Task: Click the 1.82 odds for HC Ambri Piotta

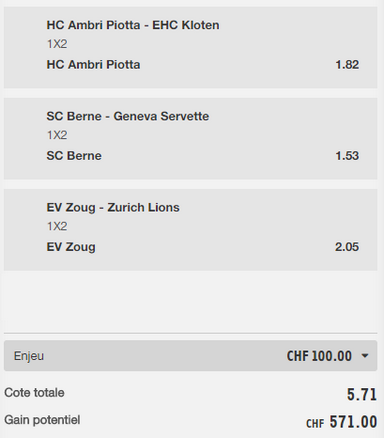Action: click(x=347, y=65)
